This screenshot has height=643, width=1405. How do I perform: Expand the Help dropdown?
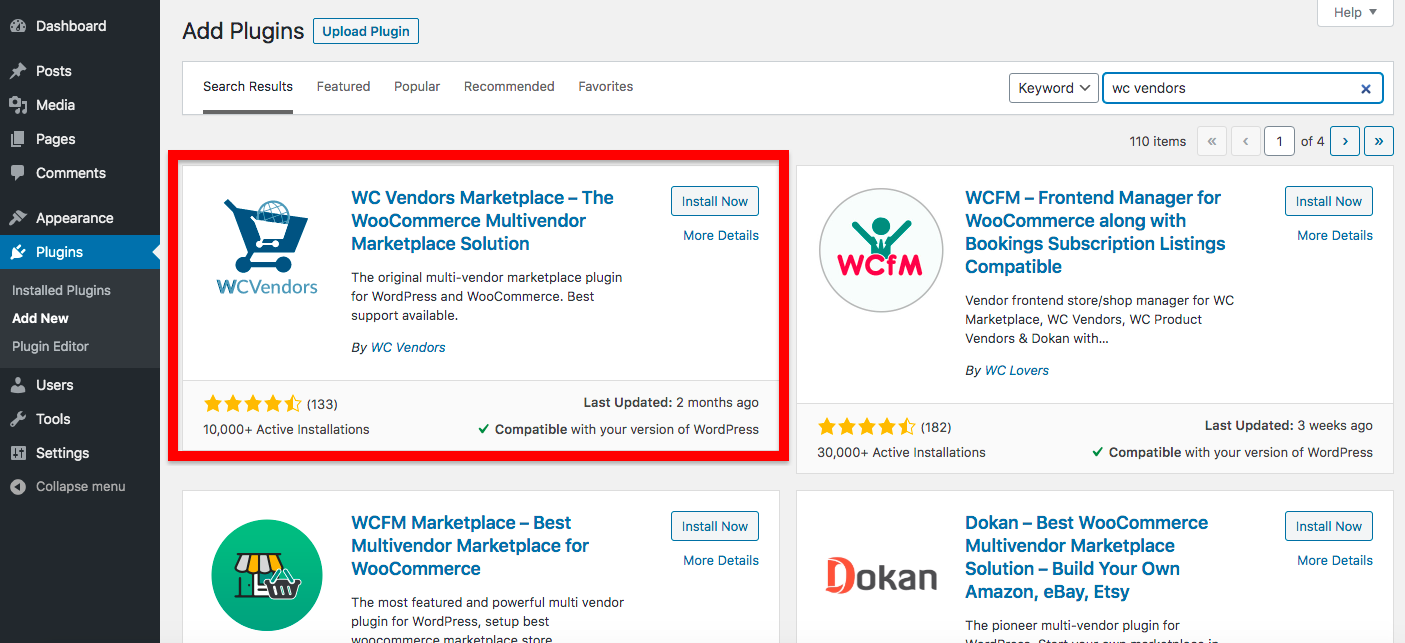click(x=1355, y=13)
